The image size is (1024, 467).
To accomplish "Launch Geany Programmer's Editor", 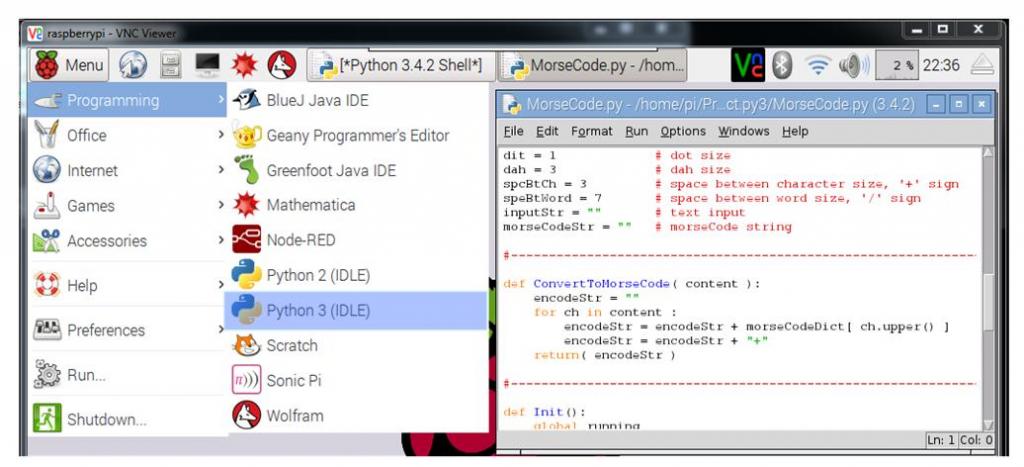I will (x=357, y=135).
